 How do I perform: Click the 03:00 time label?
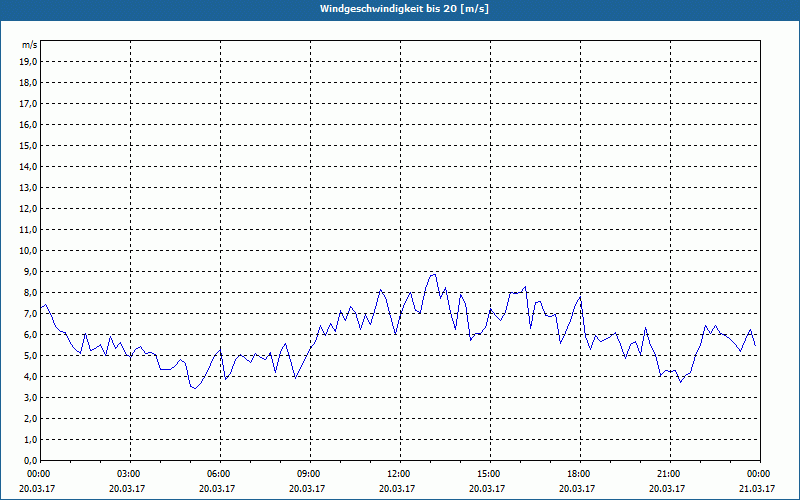click(131, 474)
